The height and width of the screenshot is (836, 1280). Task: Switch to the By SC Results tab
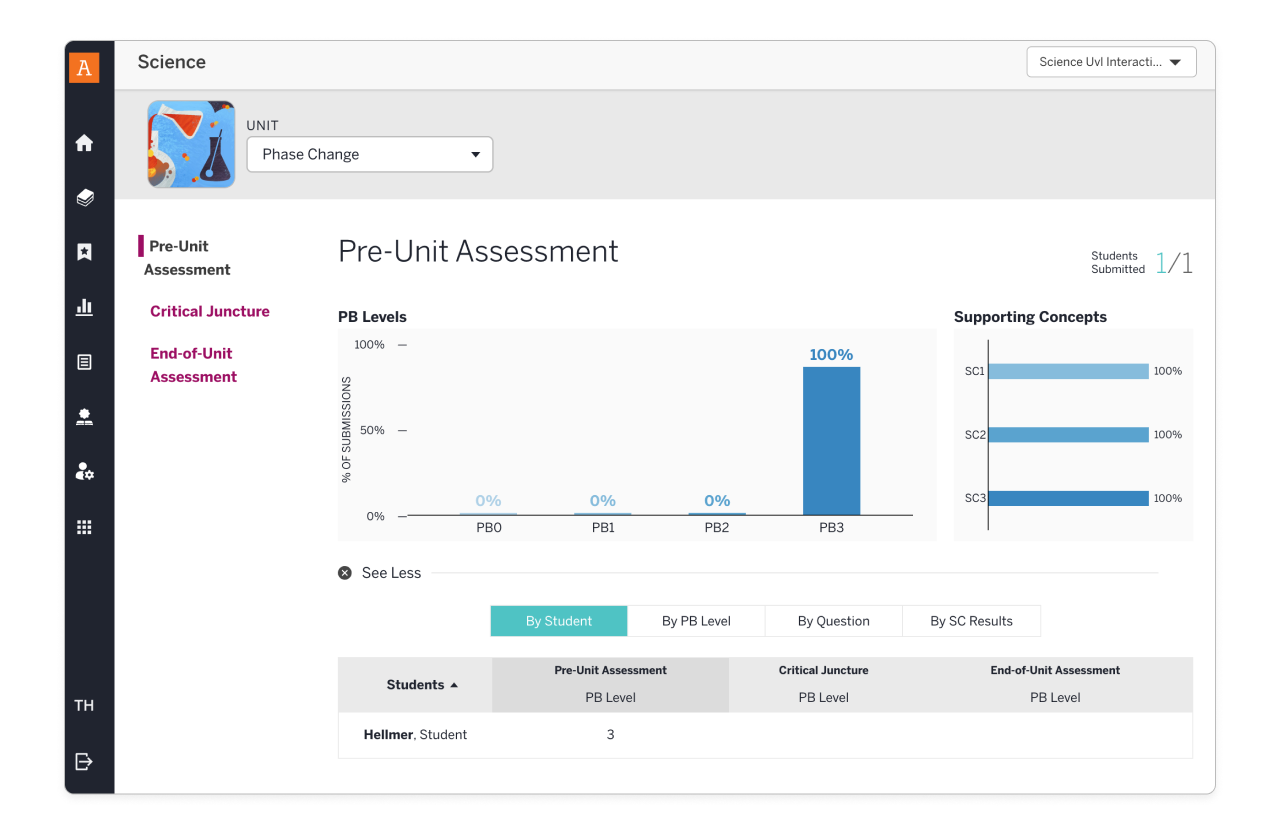tap(971, 621)
